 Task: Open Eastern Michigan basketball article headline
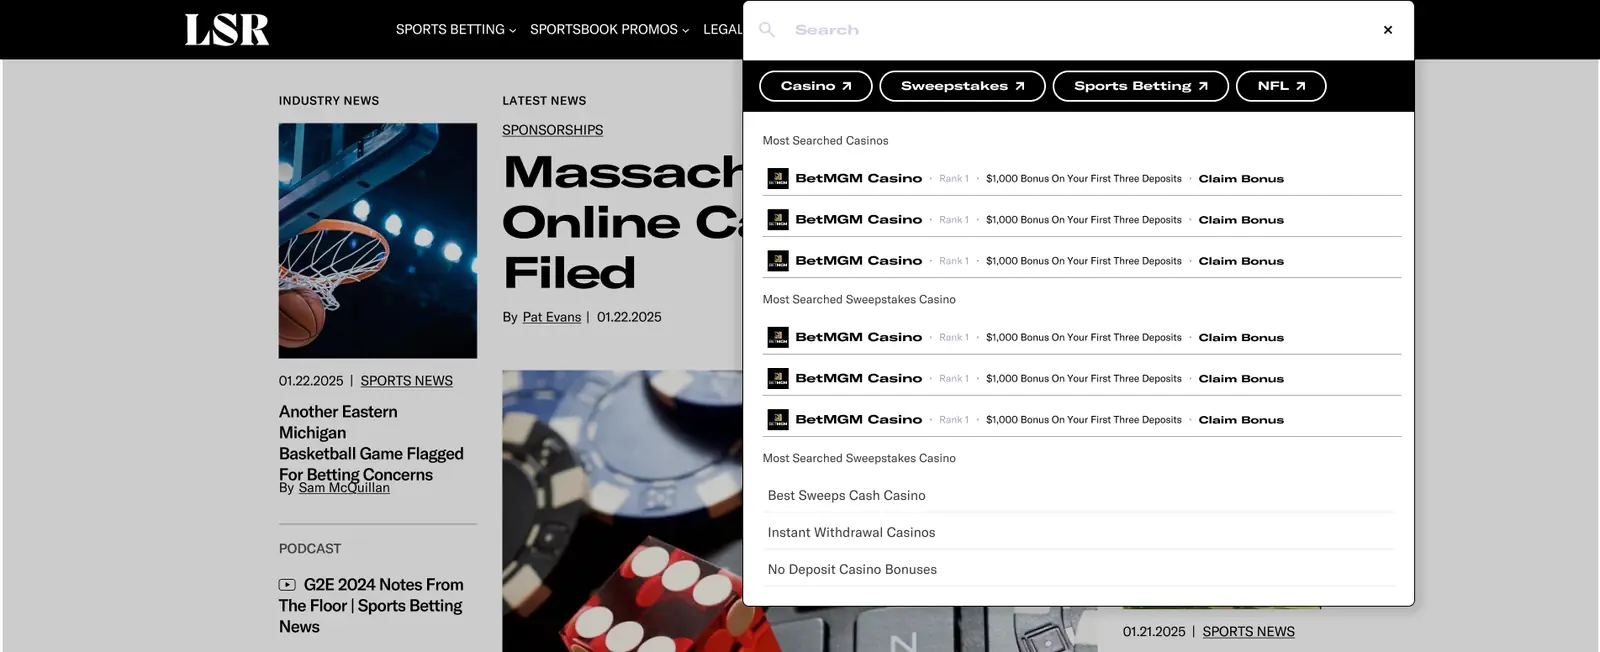371,443
